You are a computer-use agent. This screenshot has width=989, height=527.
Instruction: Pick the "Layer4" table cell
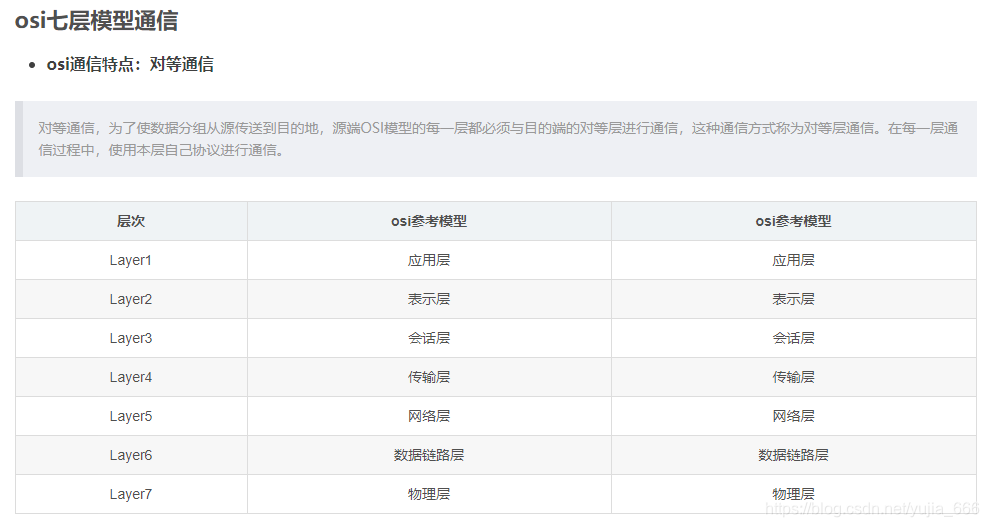(131, 378)
